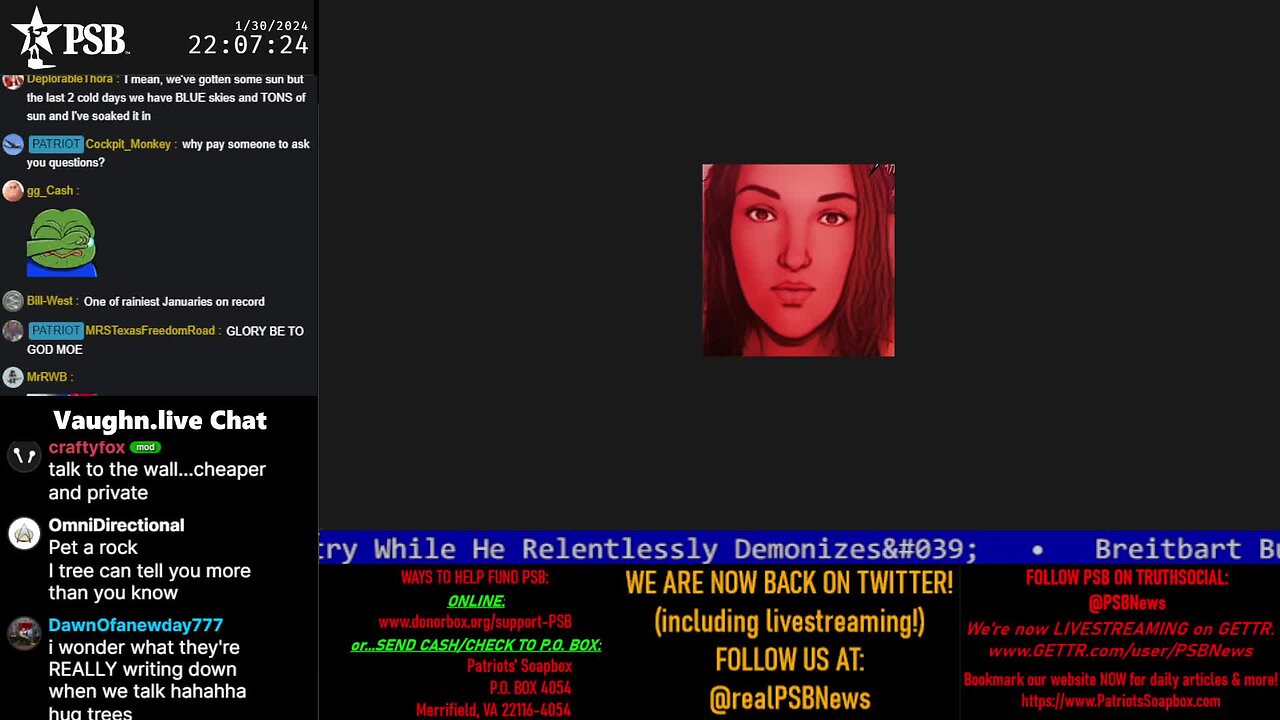Image resolution: width=1280 pixels, height=720 pixels.
Task: Click 'WAYS TO HELP FUND PSB:' heading
Action: pos(475,578)
